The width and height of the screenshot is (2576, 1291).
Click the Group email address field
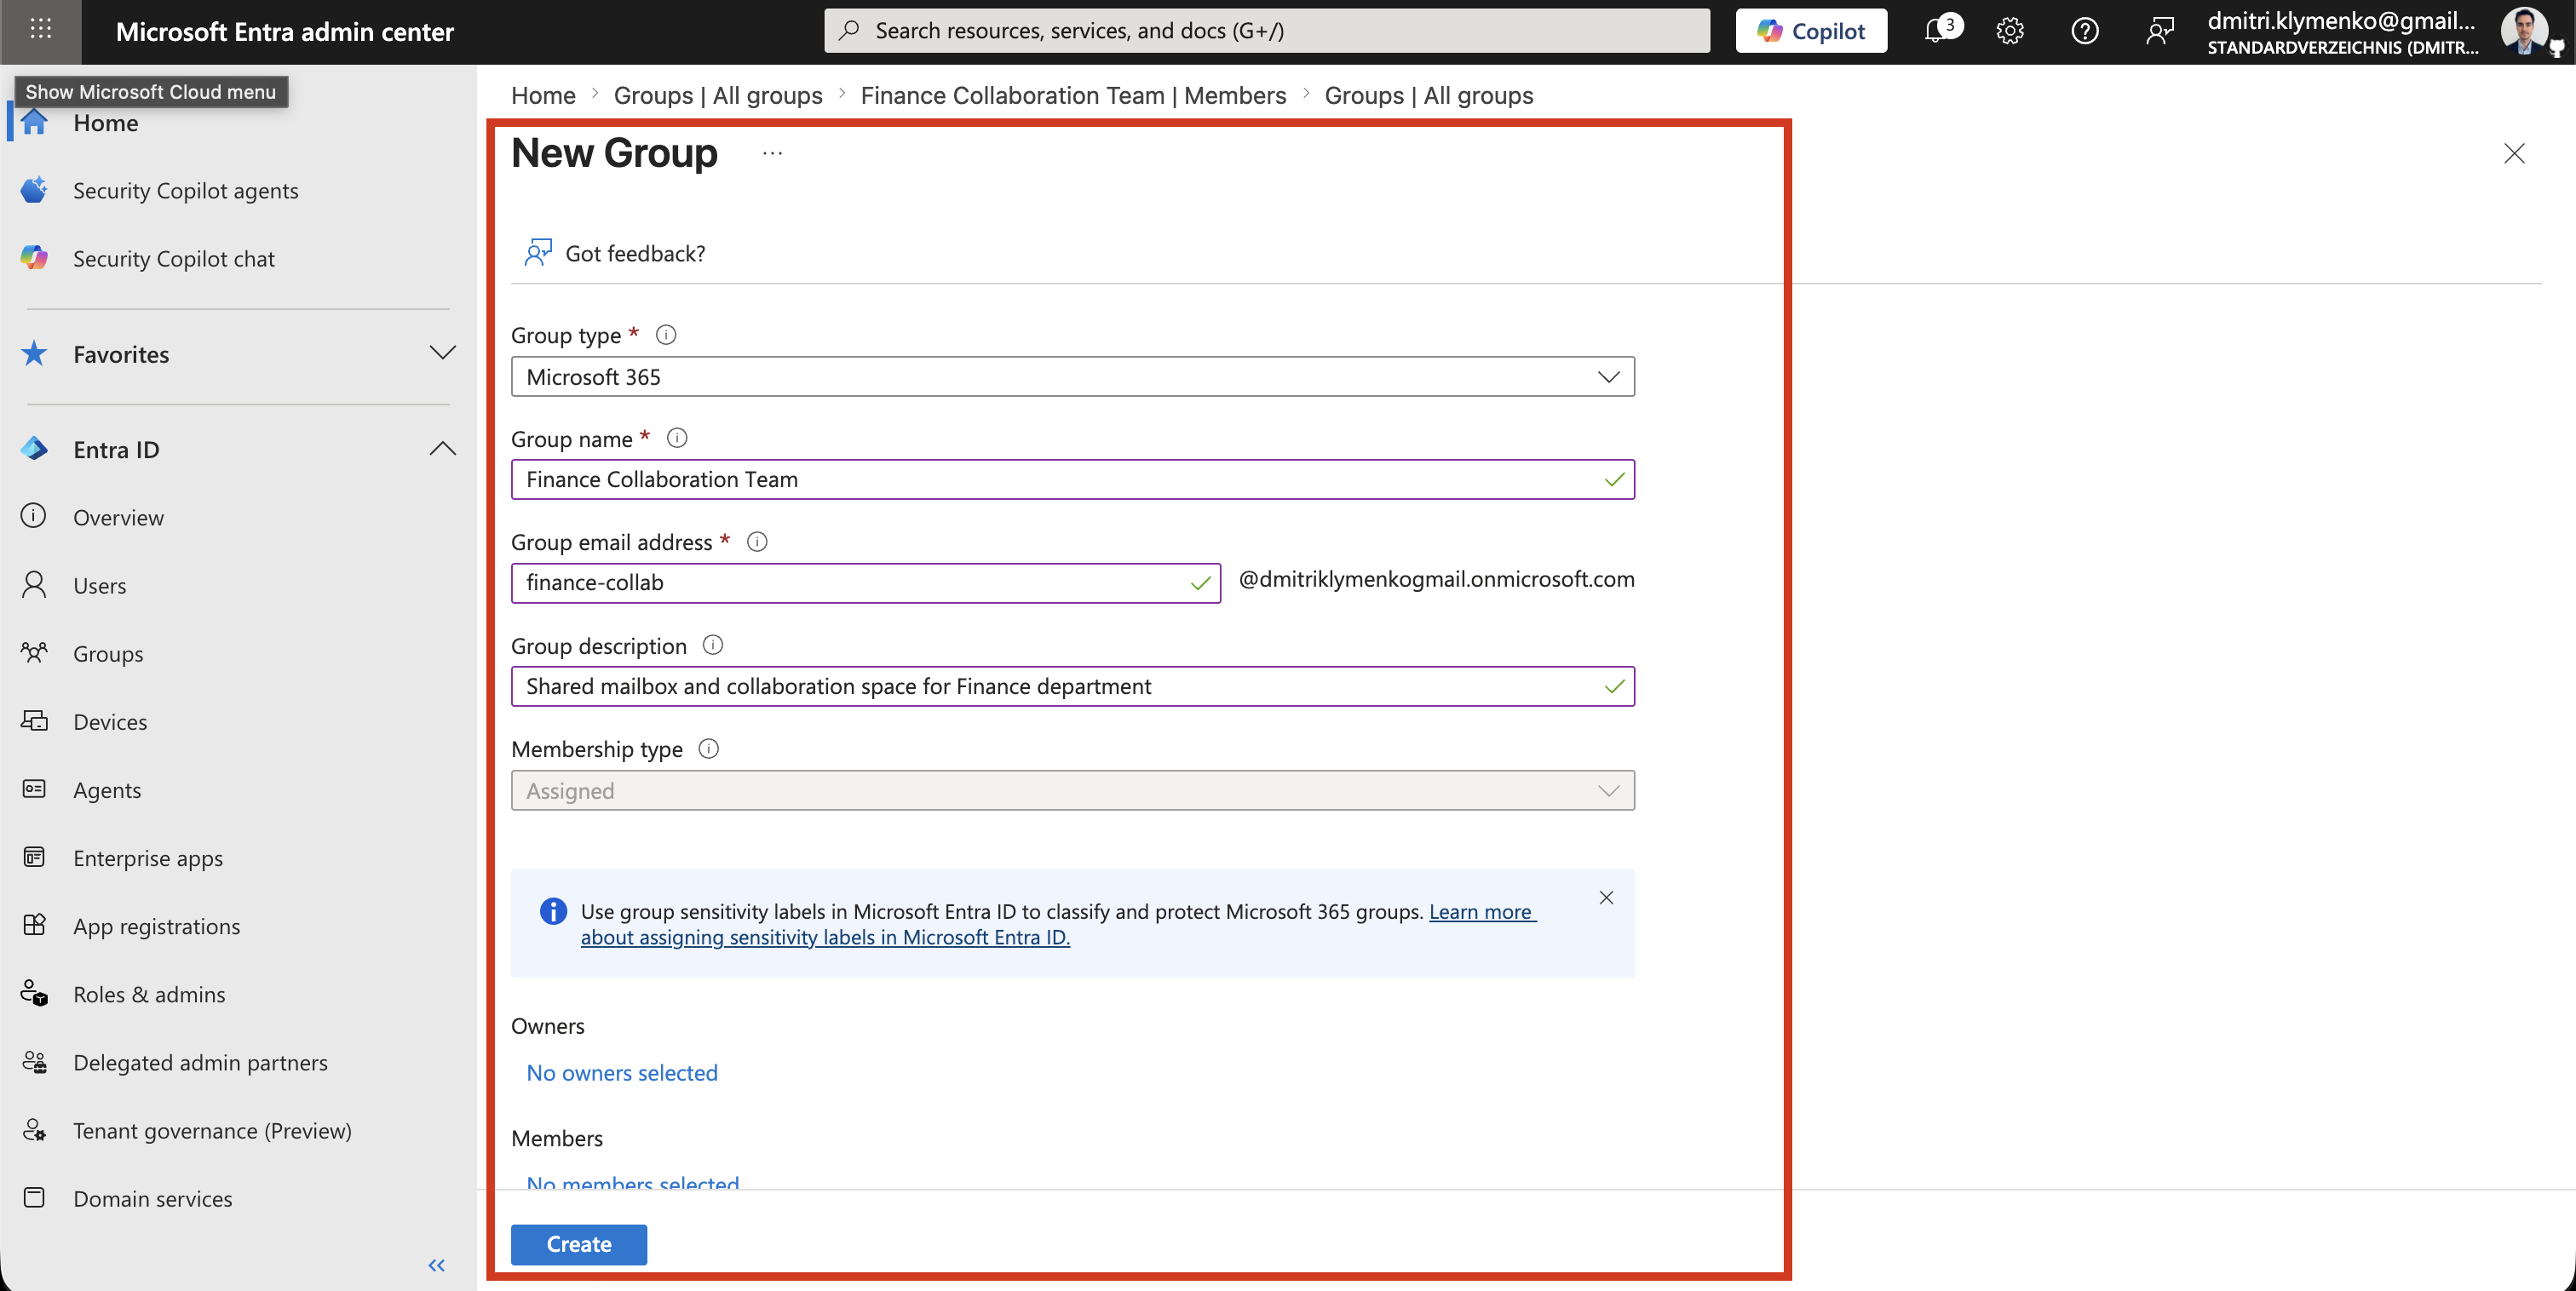point(866,583)
